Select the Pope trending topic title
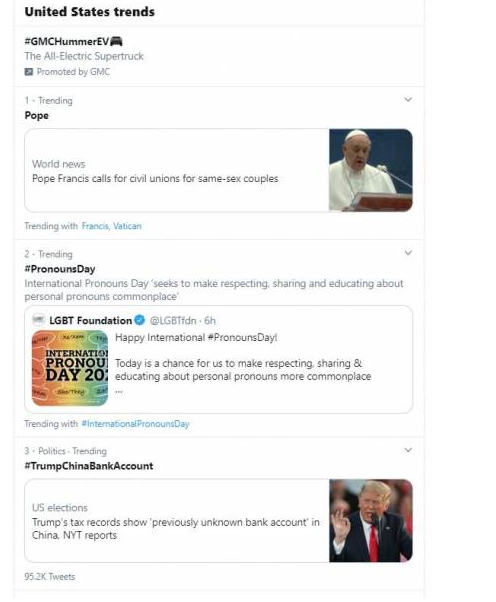This screenshot has width=496, height=602. tap(36, 115)
